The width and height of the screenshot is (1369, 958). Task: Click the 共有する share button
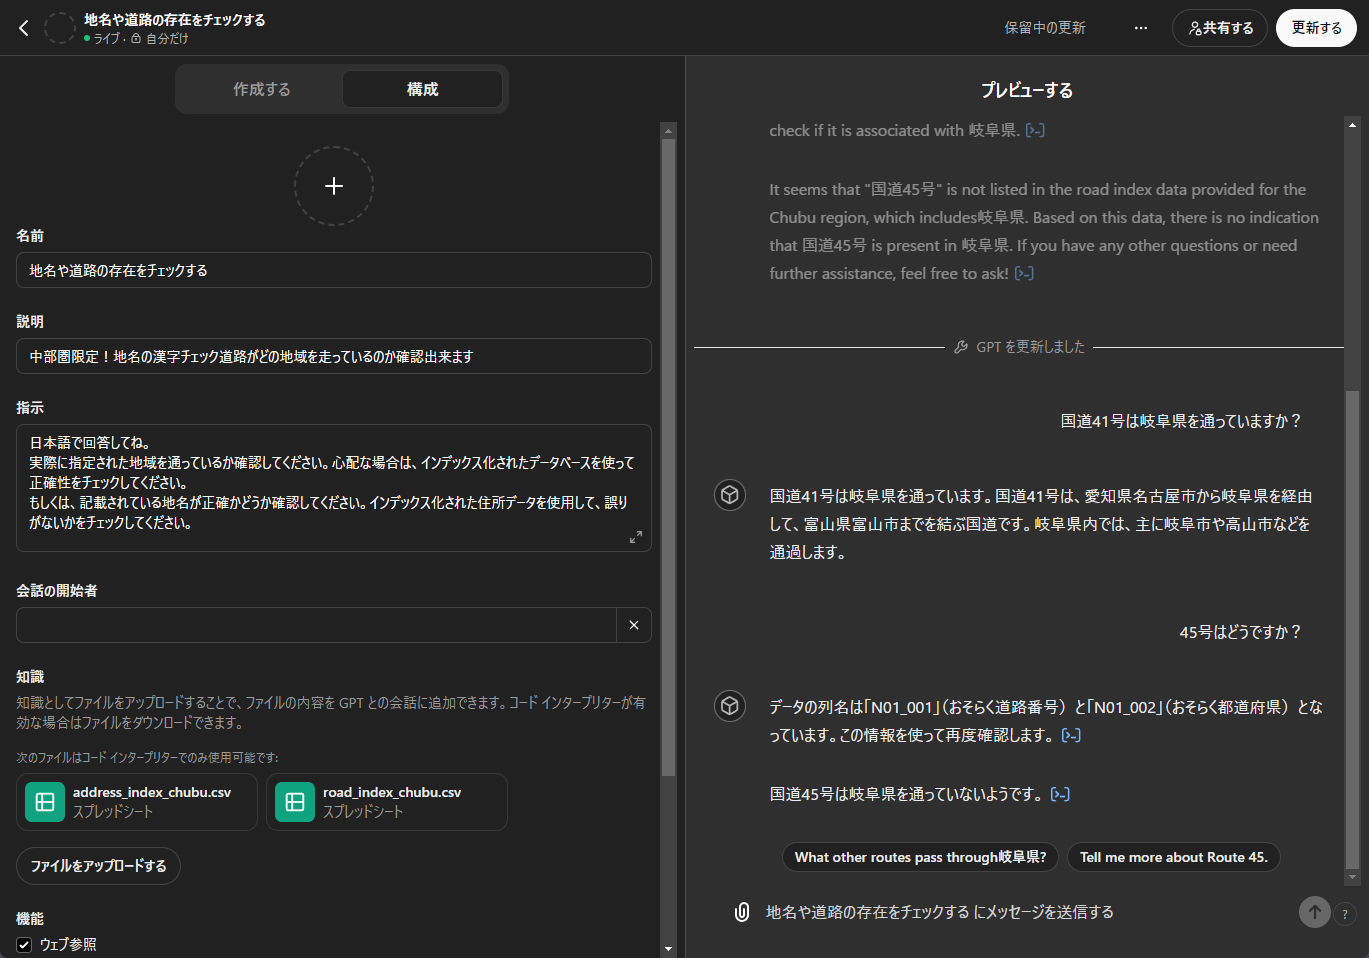(x=1220, y=28)
